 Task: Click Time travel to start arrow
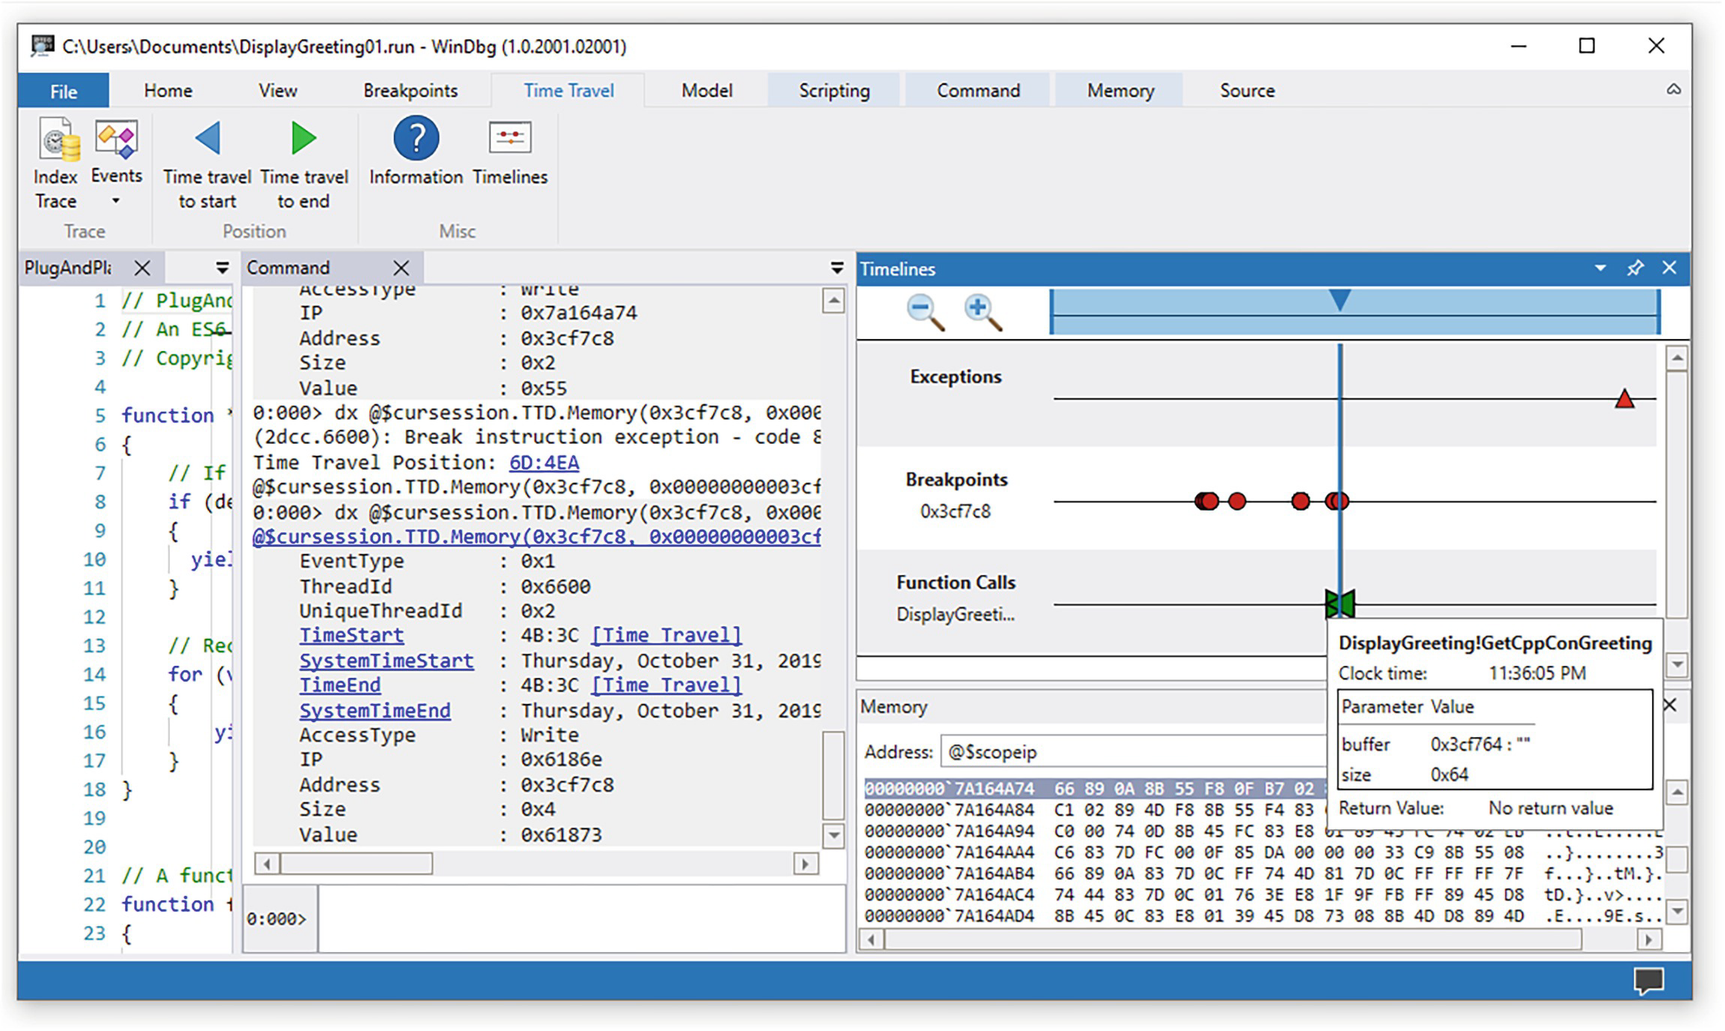pyautogui.click(x=207, y=139)
